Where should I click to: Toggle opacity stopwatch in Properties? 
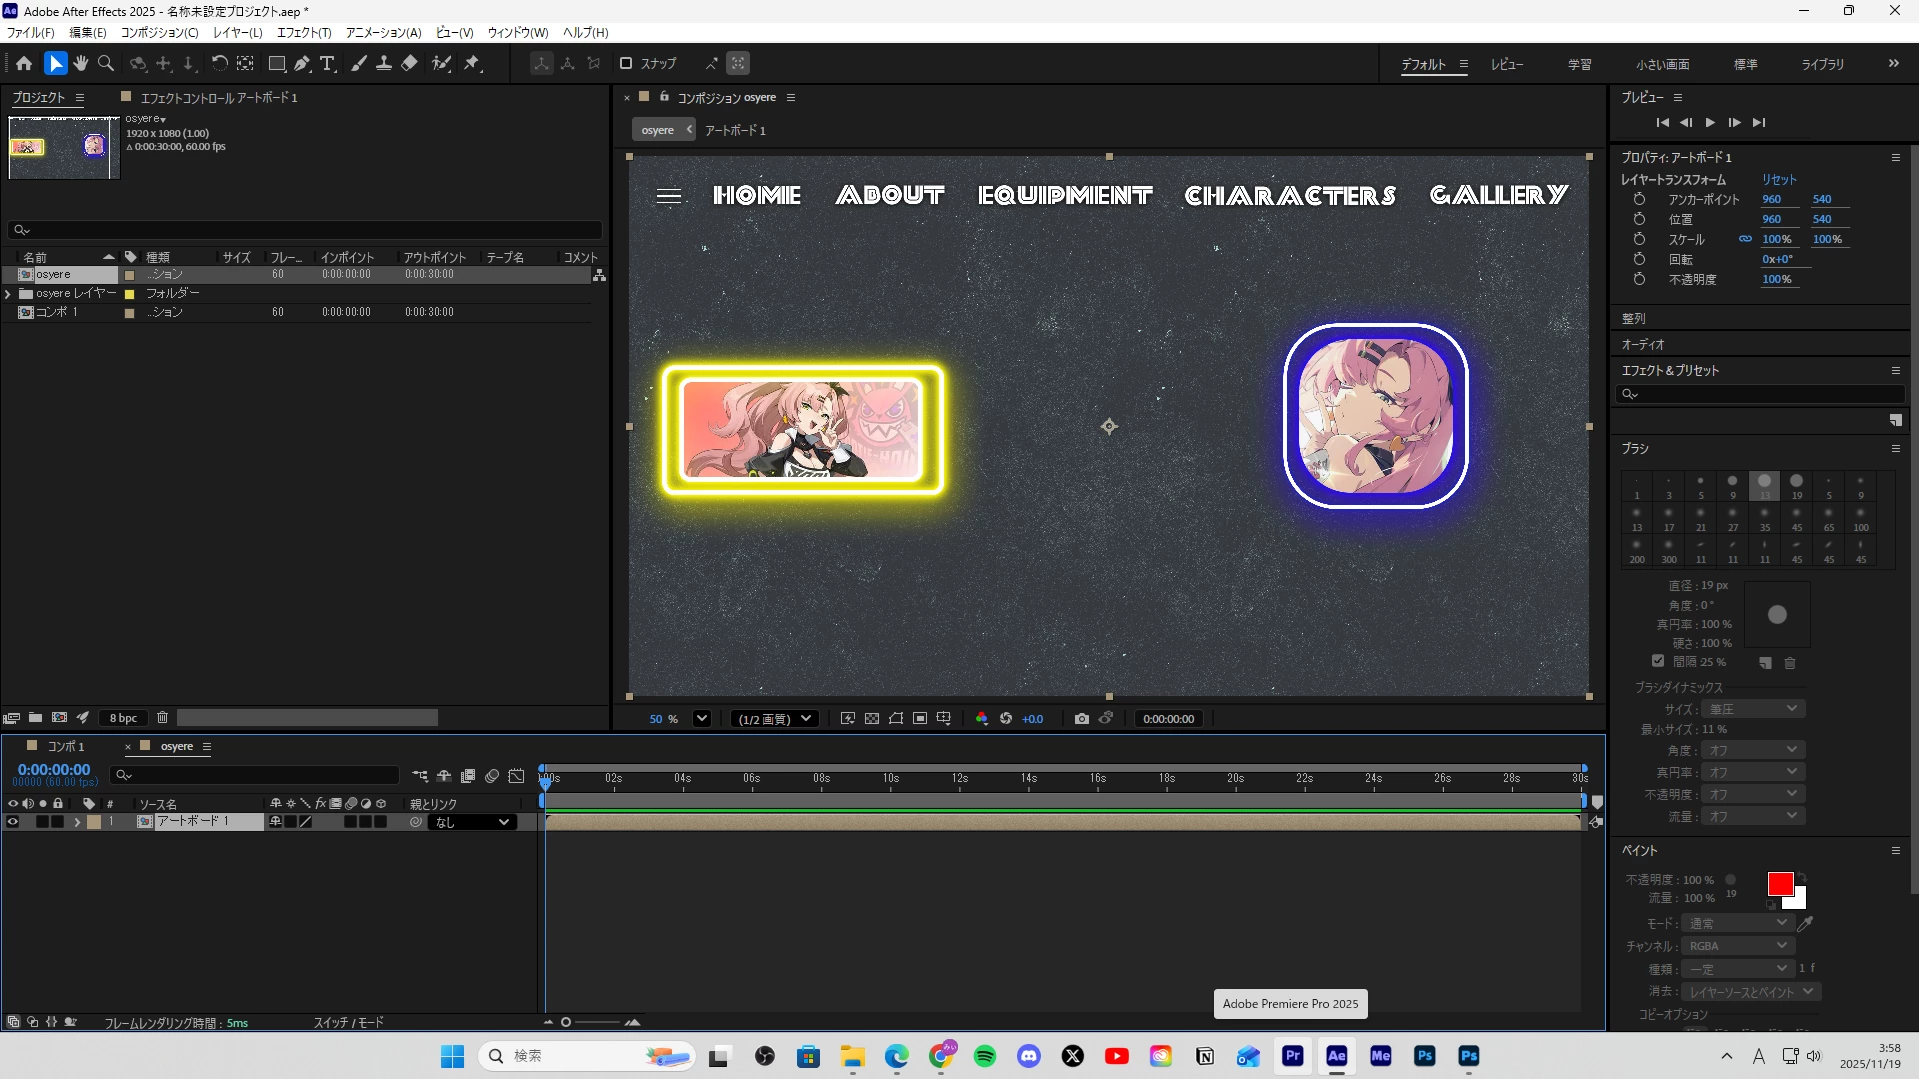[x=1639, y=279]
